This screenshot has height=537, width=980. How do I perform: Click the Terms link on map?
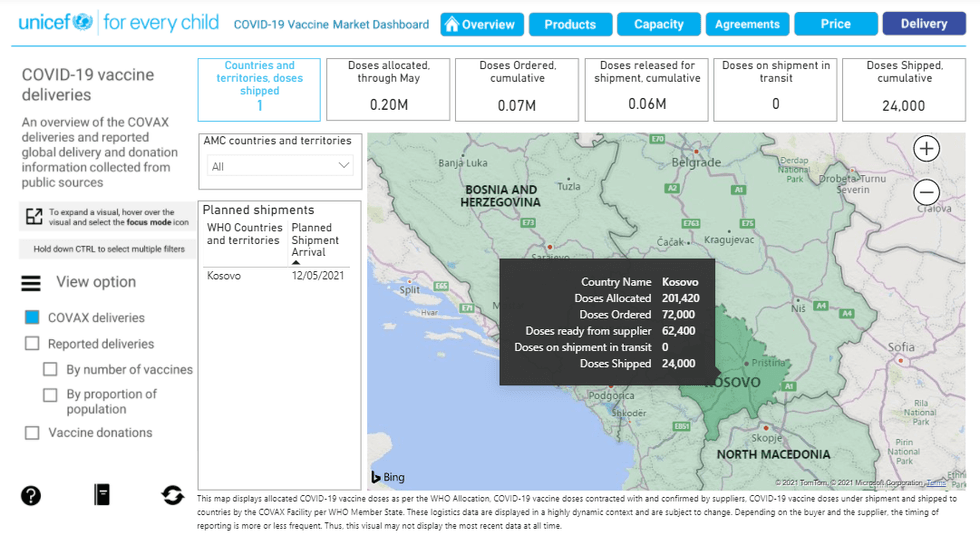[x=935, y=483]
